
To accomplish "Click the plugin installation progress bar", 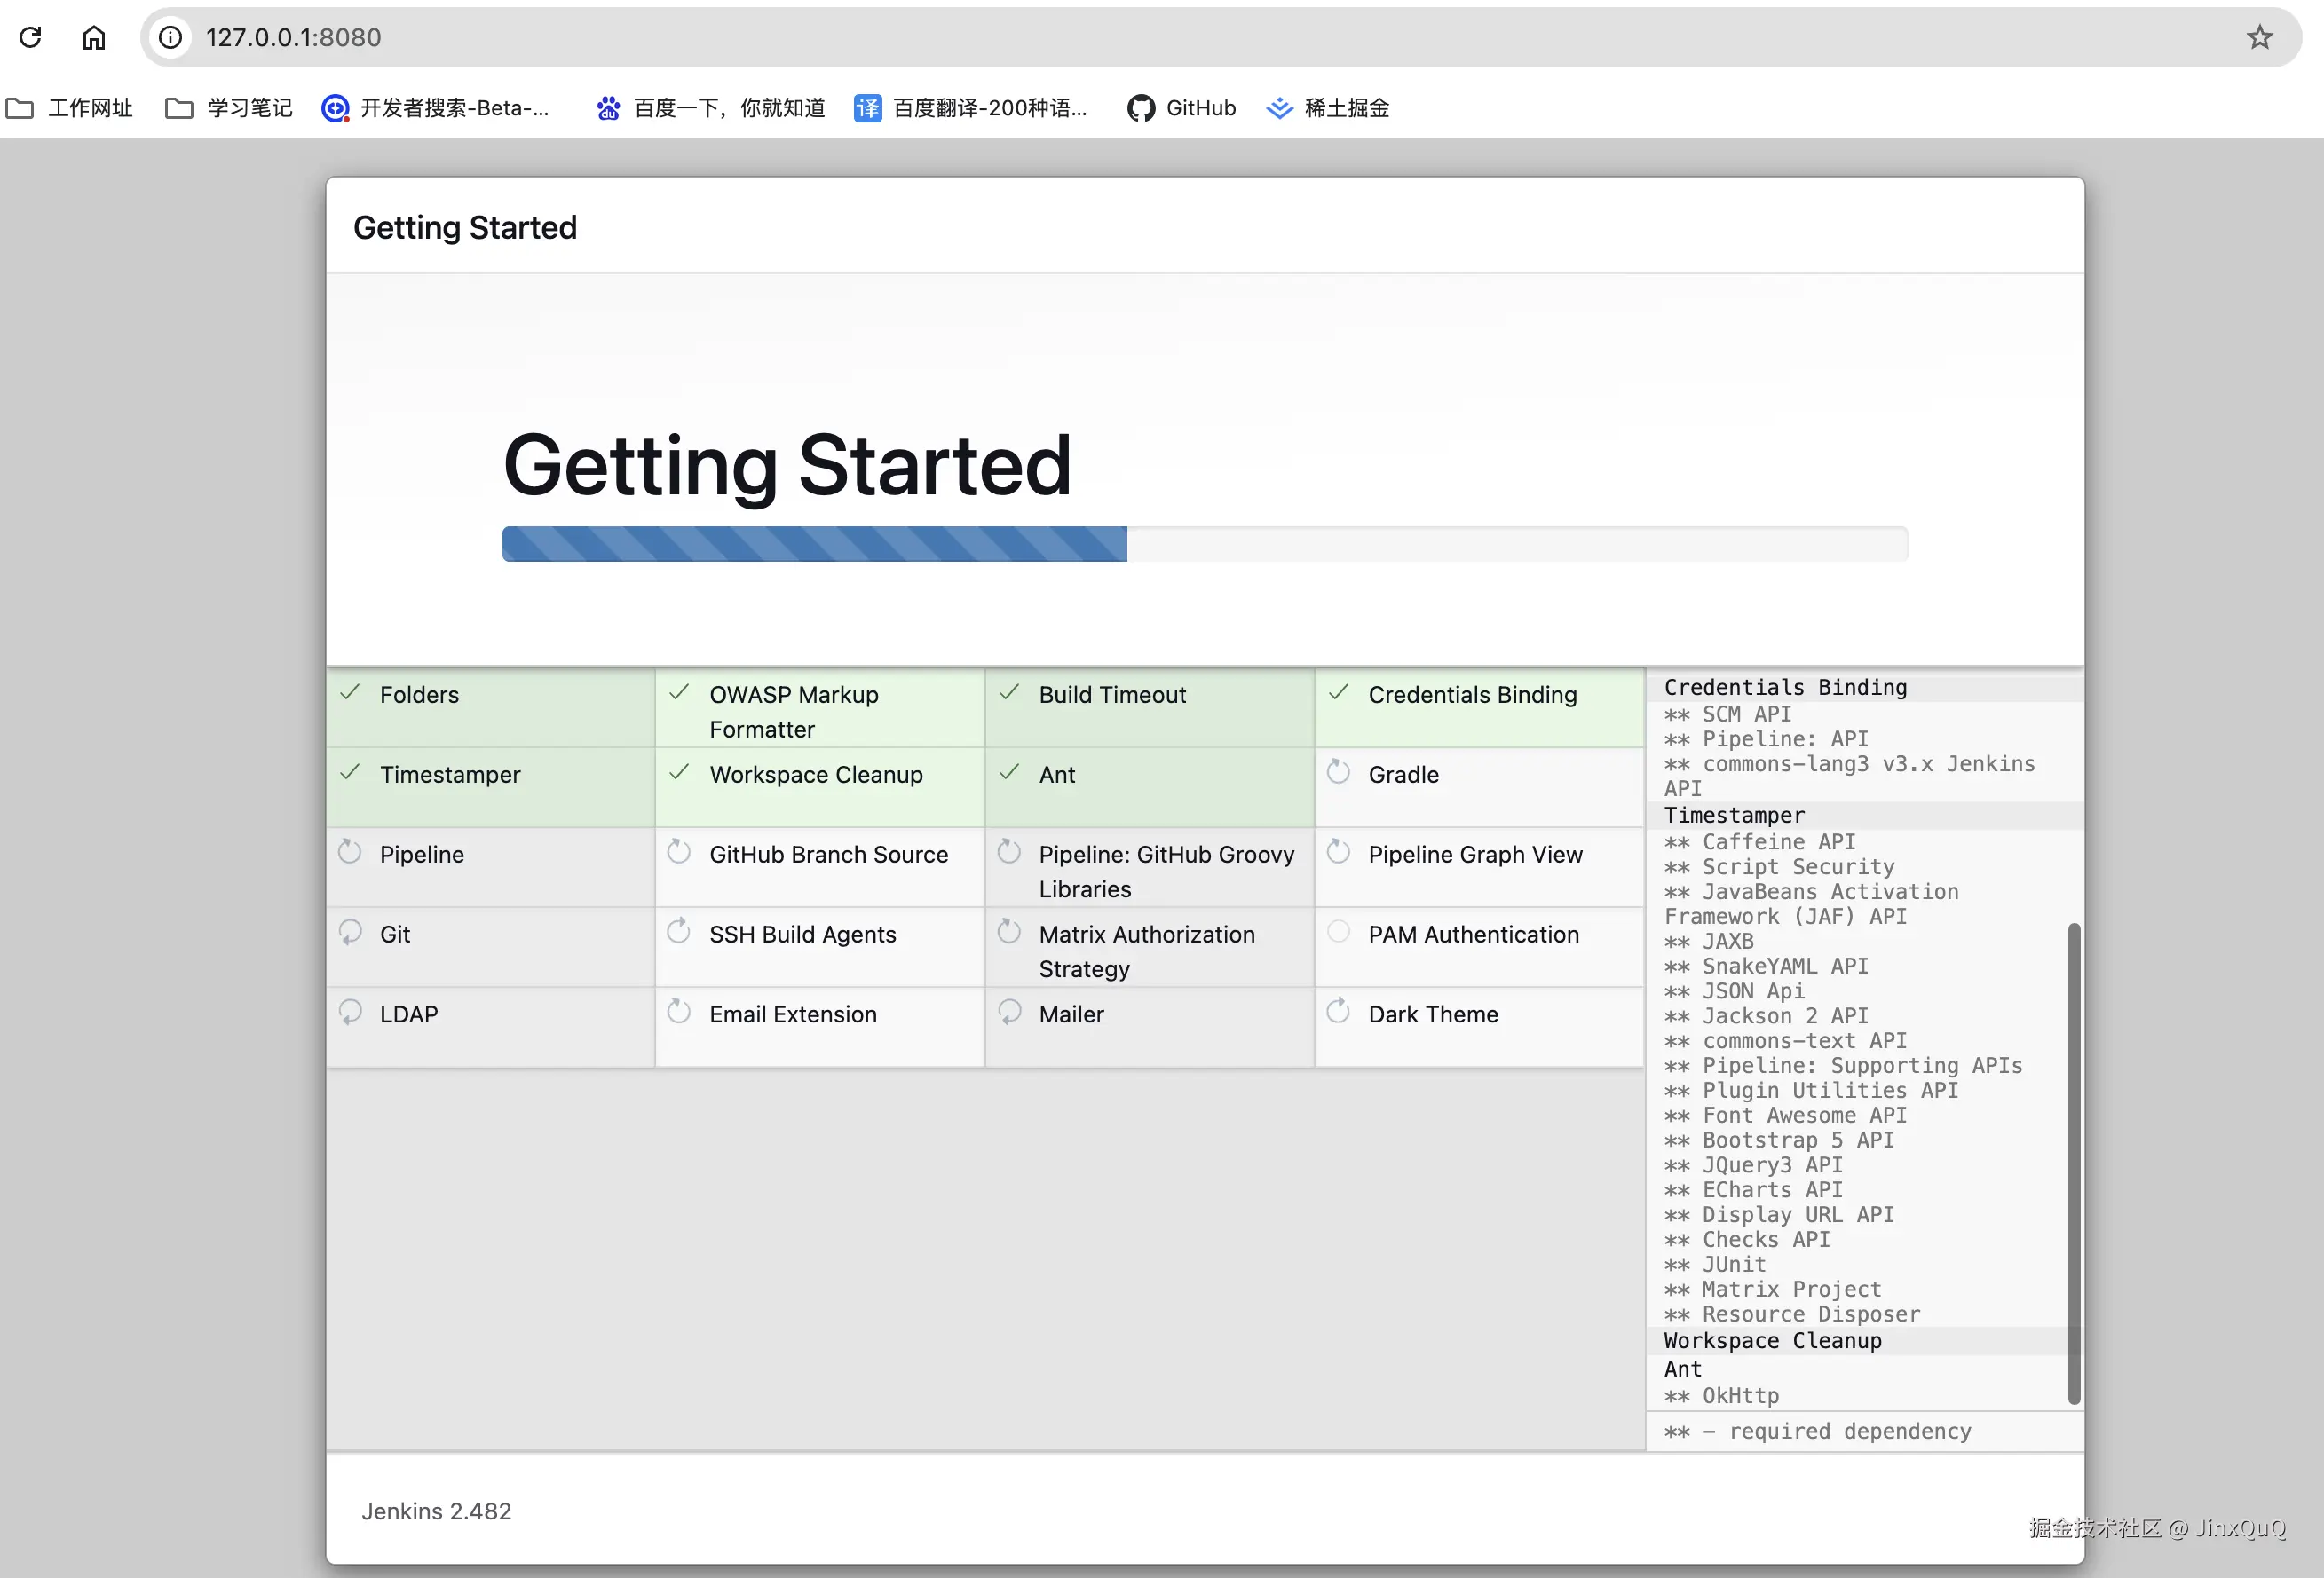I will coord(1204,544).
